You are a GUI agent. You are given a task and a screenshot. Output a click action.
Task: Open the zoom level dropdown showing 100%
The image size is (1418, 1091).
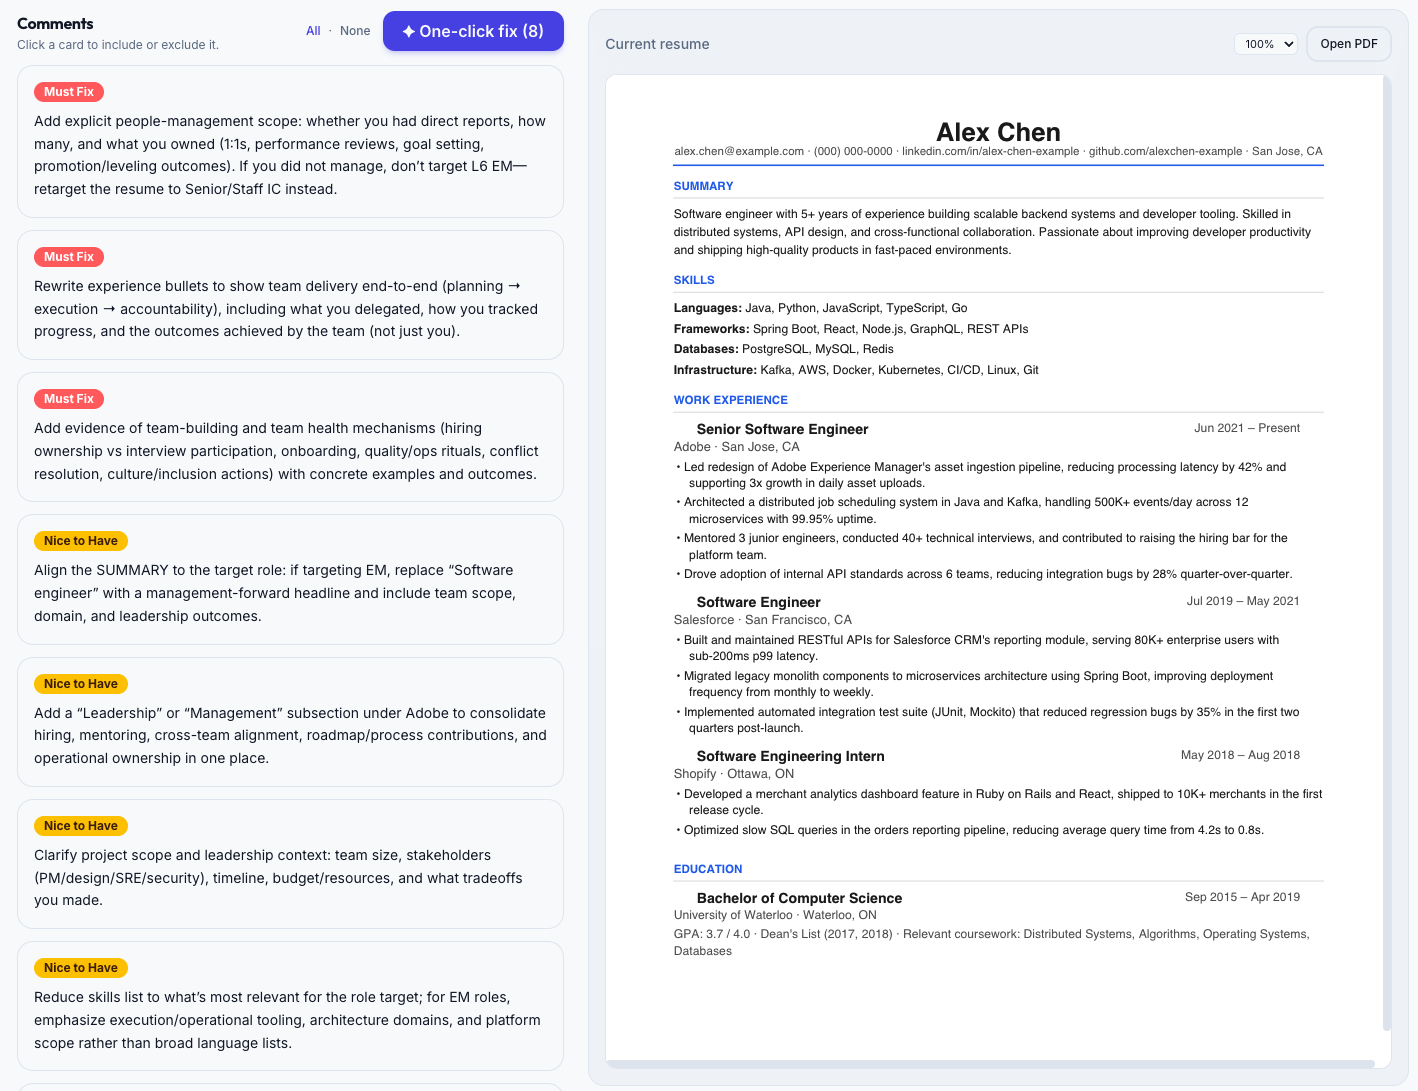[1265, 44]
